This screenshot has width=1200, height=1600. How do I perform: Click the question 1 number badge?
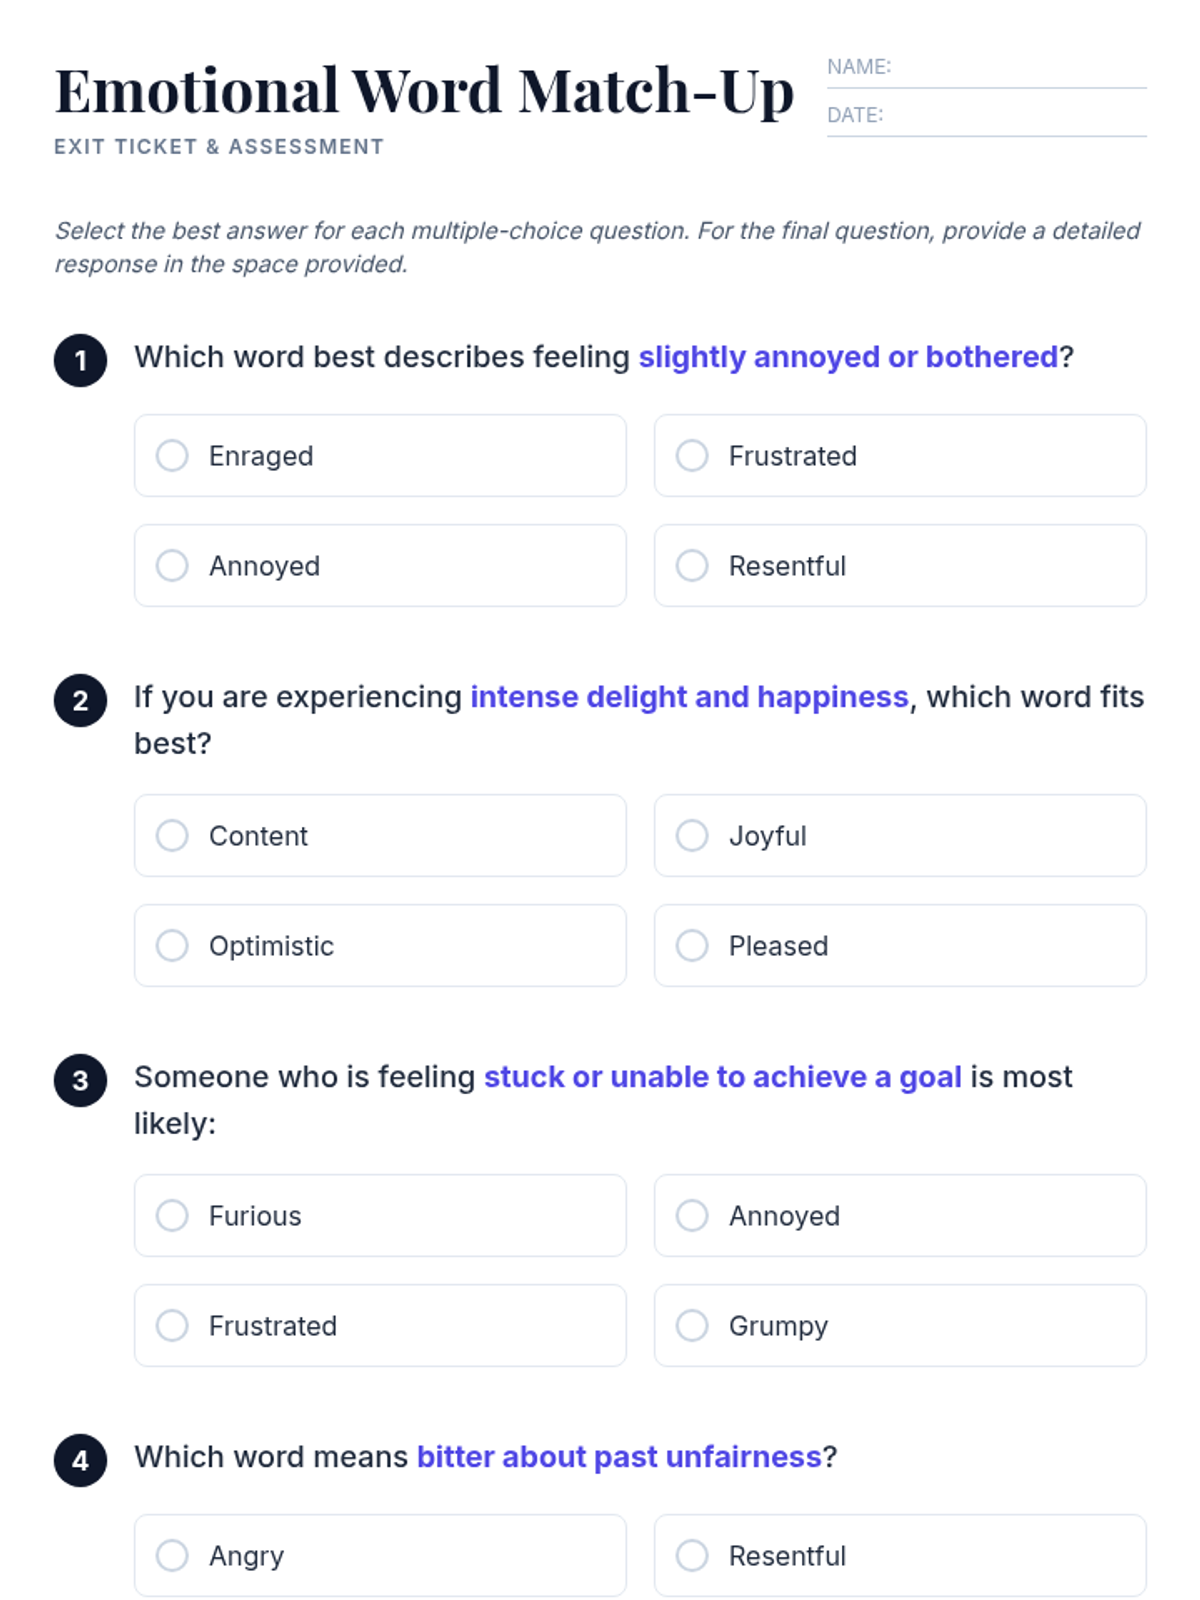[x=81, y=360]
